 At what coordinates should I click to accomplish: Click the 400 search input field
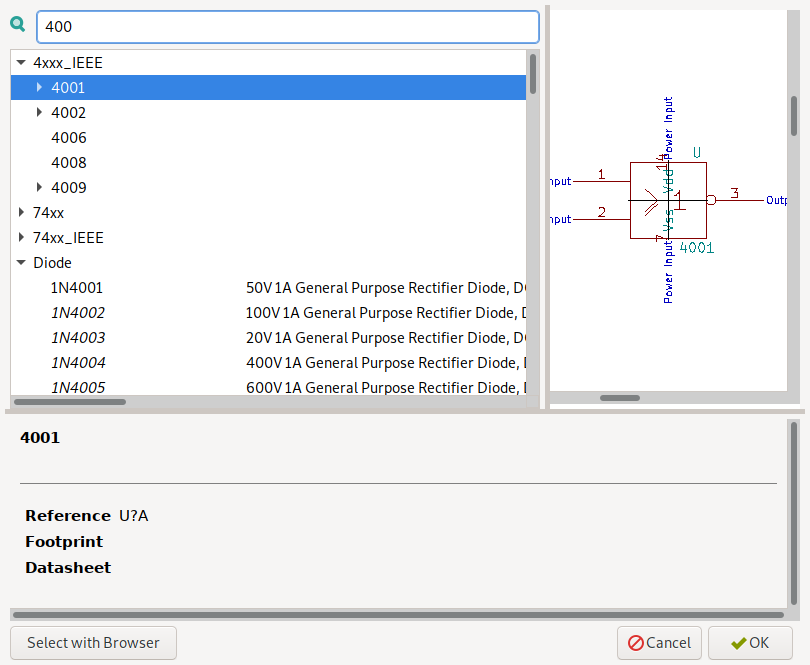[x=287, y=27]
